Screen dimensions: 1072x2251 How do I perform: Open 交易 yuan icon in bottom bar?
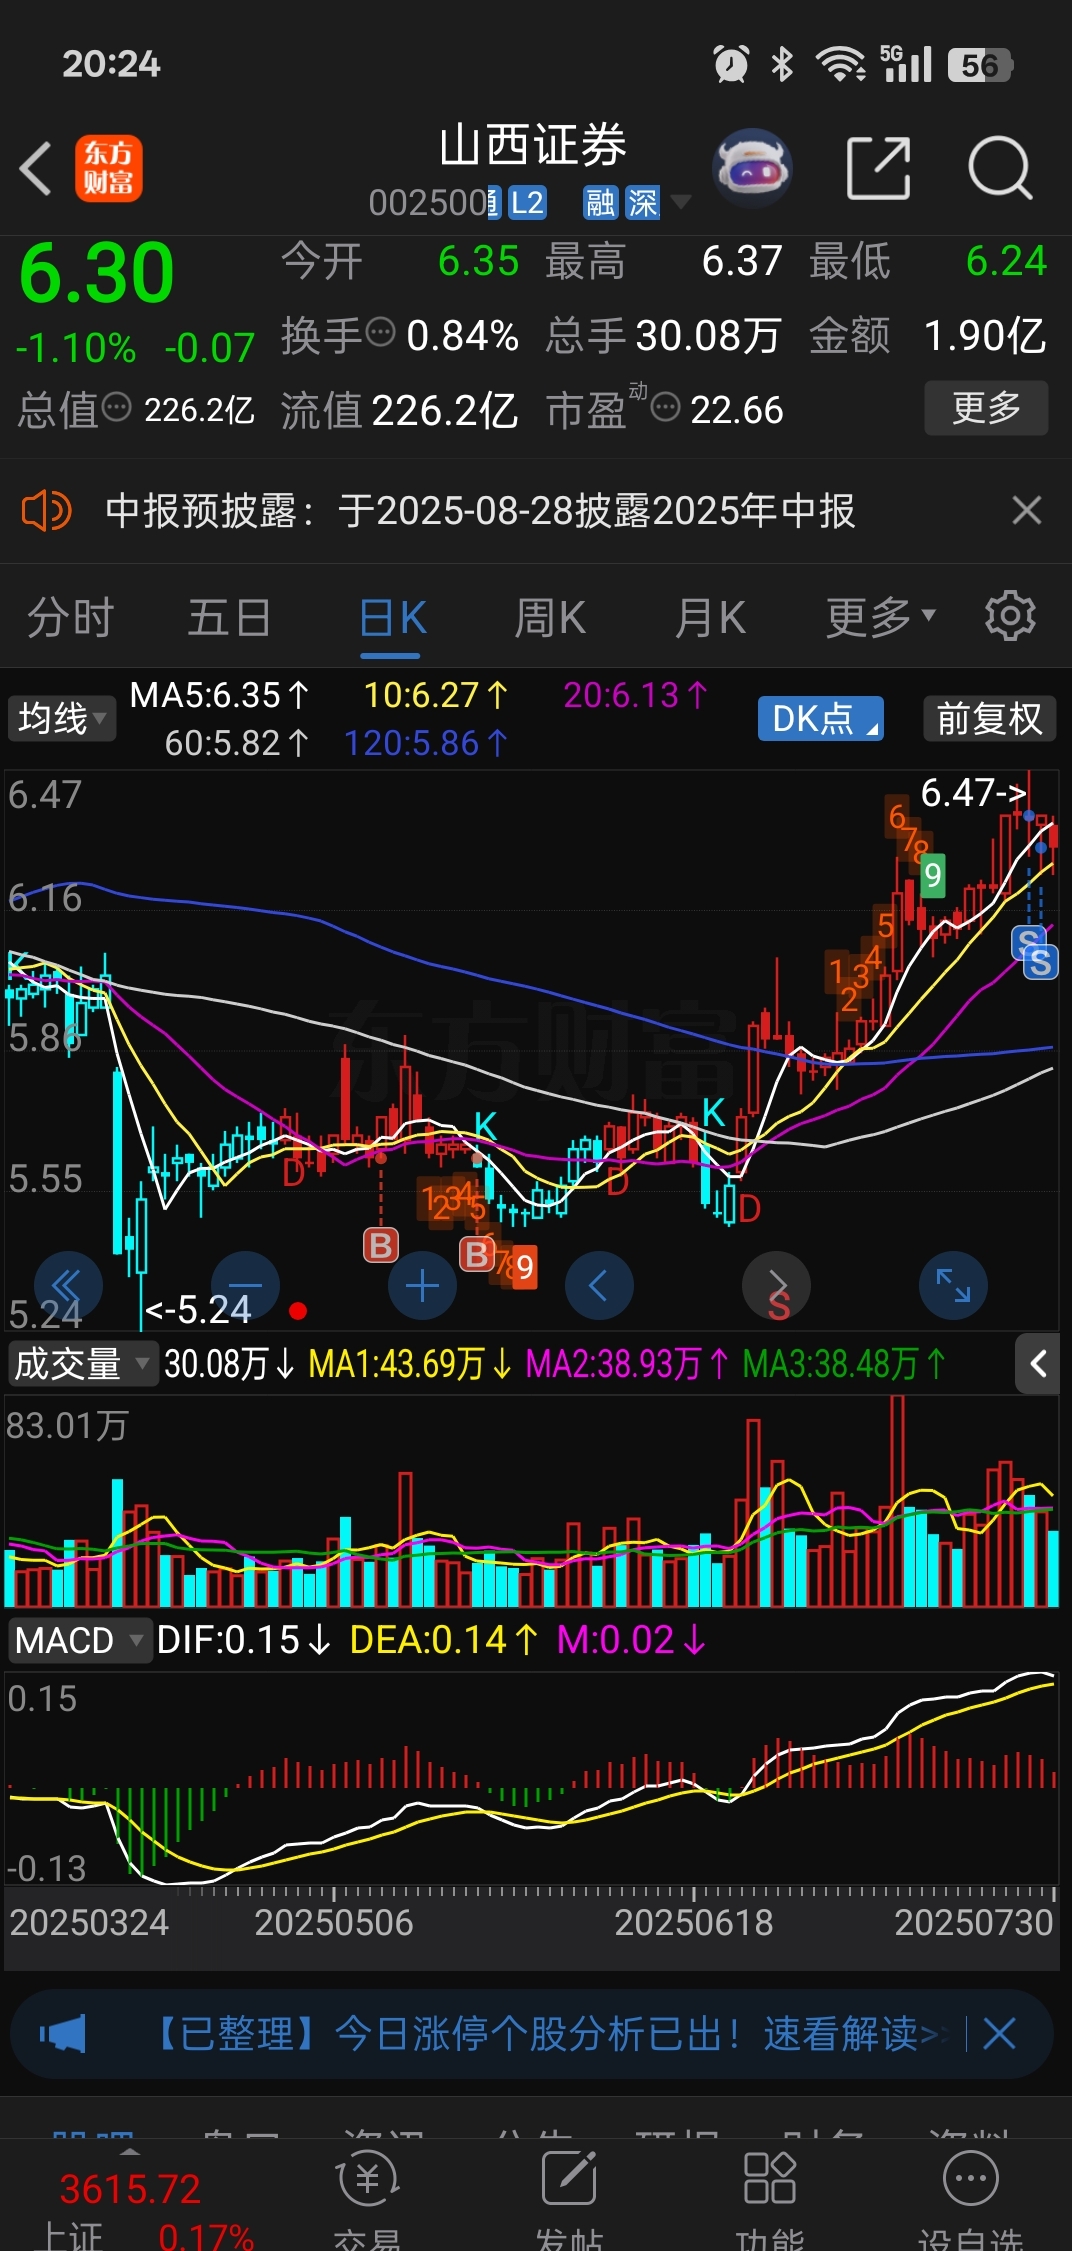coord(368,2179)
